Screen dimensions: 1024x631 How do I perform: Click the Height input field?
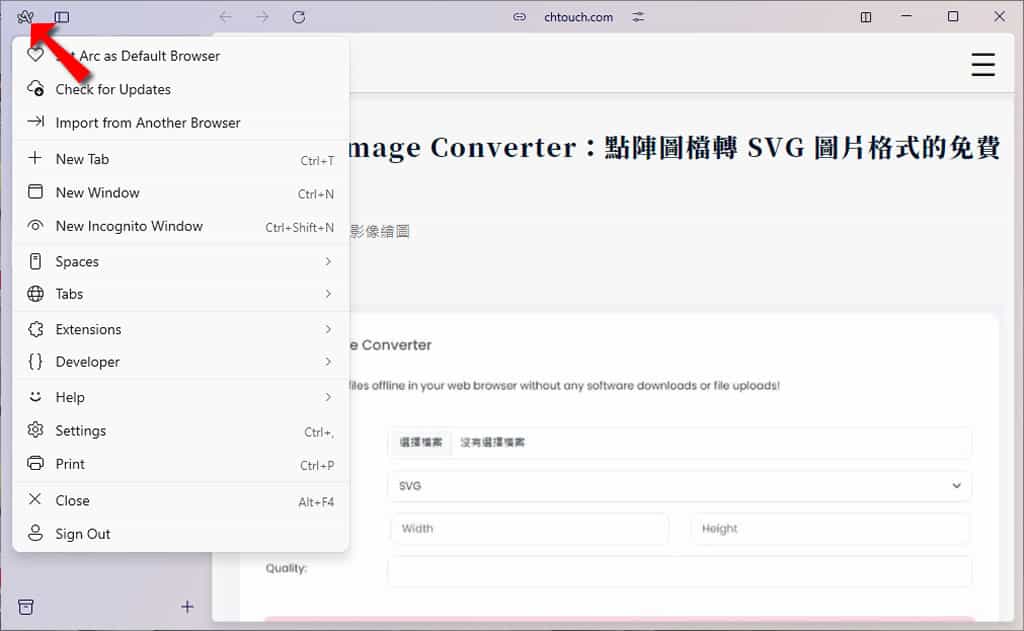pos(831,528)
